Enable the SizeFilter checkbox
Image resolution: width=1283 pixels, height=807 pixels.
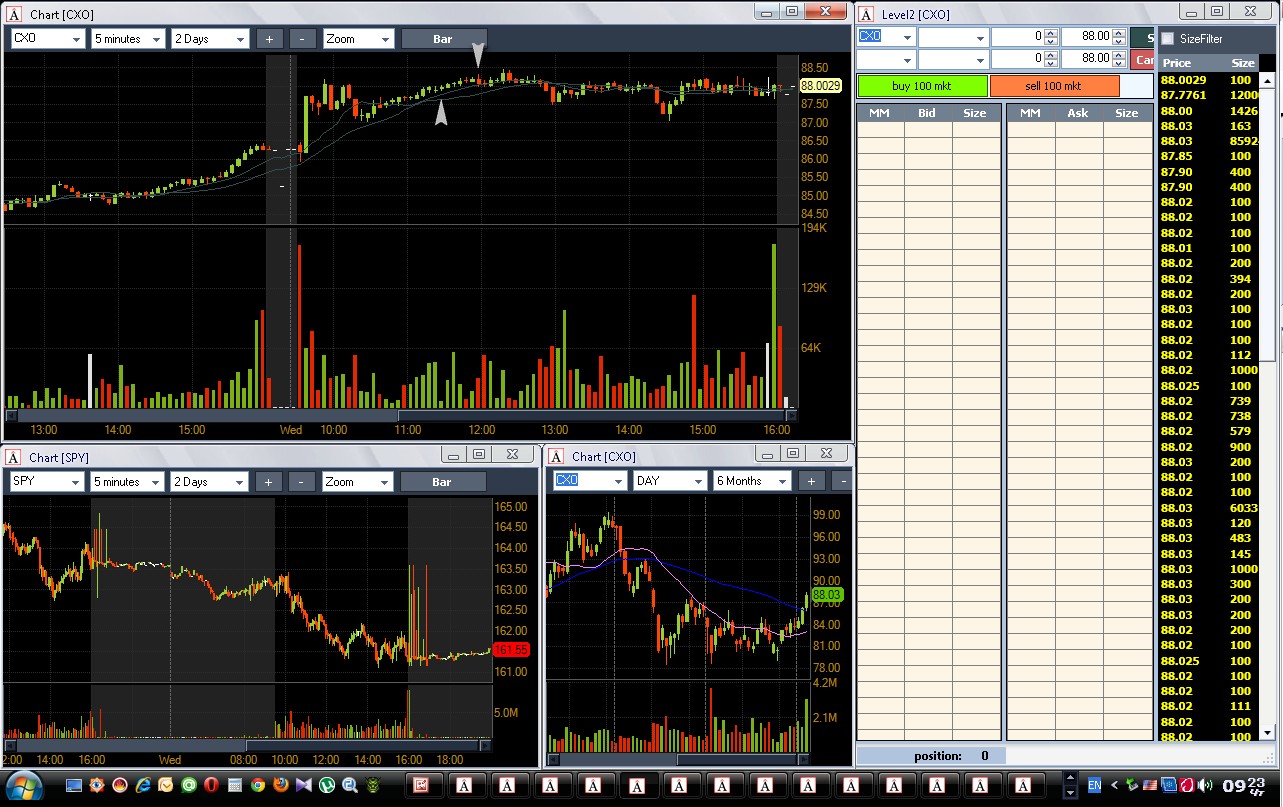(x=1168, y=39)
